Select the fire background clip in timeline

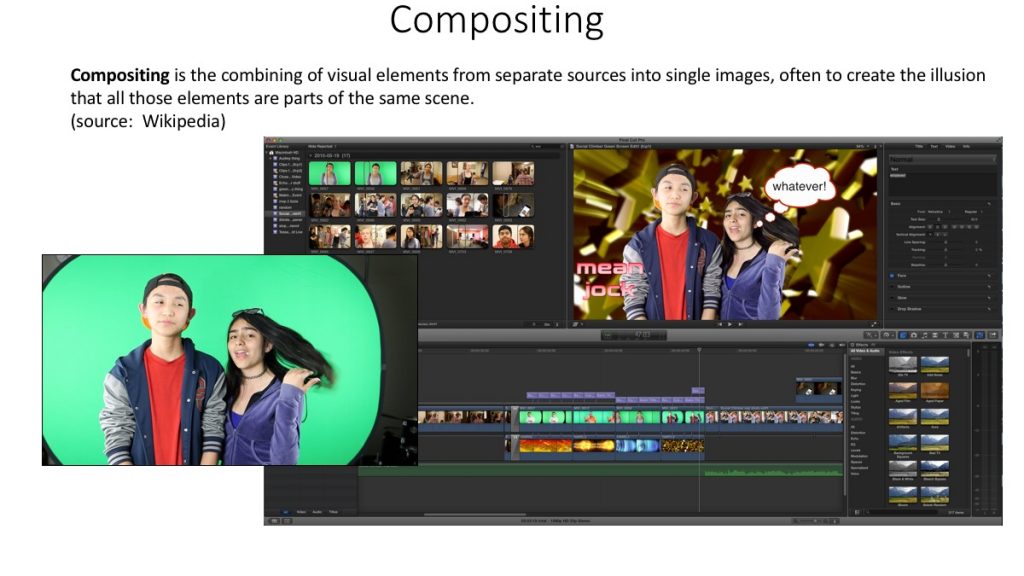tap(545, 446)
